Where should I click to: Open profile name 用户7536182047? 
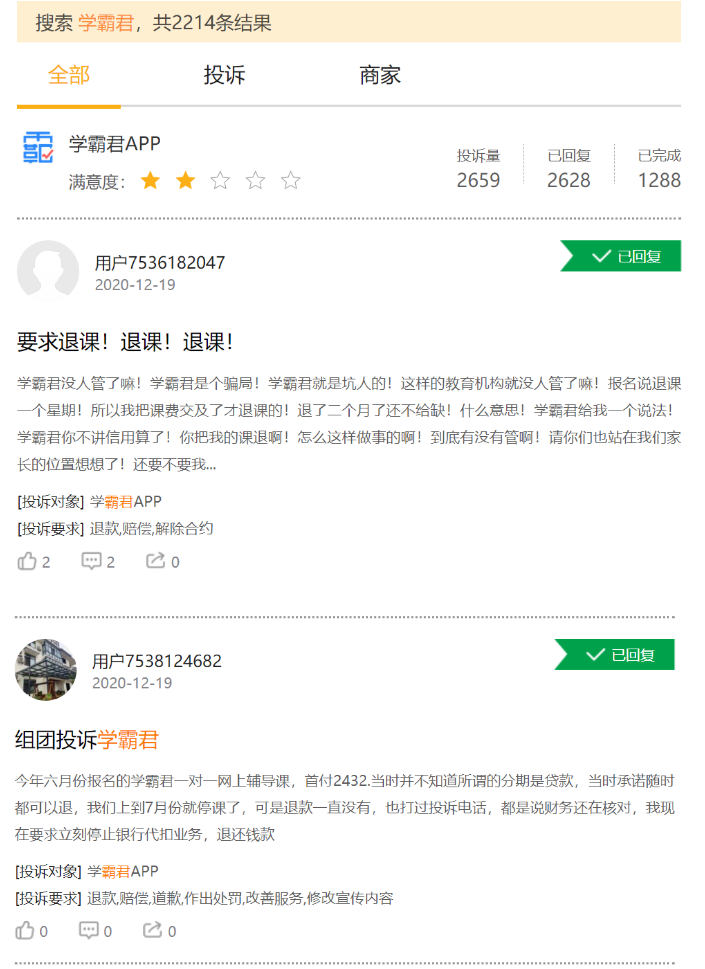pyautogui.click(x=159, y=263)
